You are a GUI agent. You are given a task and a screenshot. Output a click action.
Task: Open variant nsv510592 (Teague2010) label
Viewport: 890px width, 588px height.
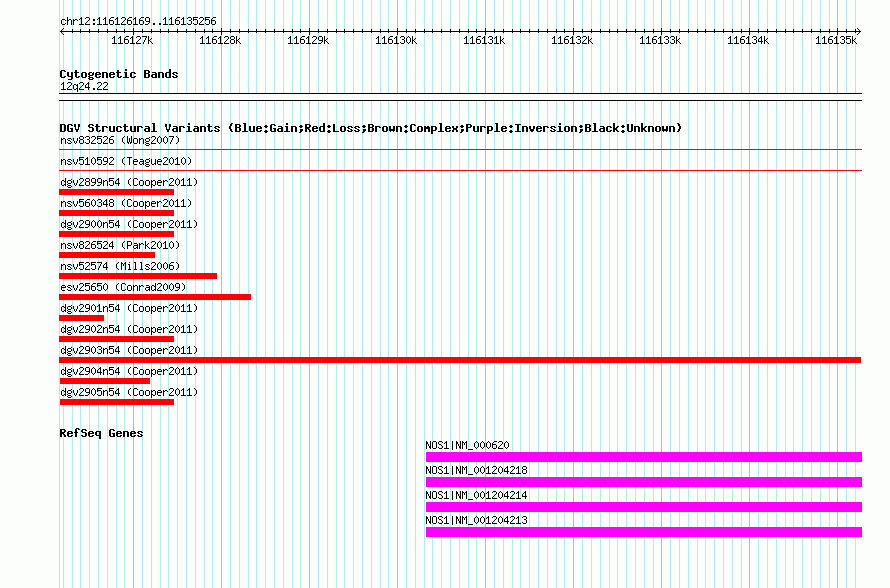coord(126,161)
